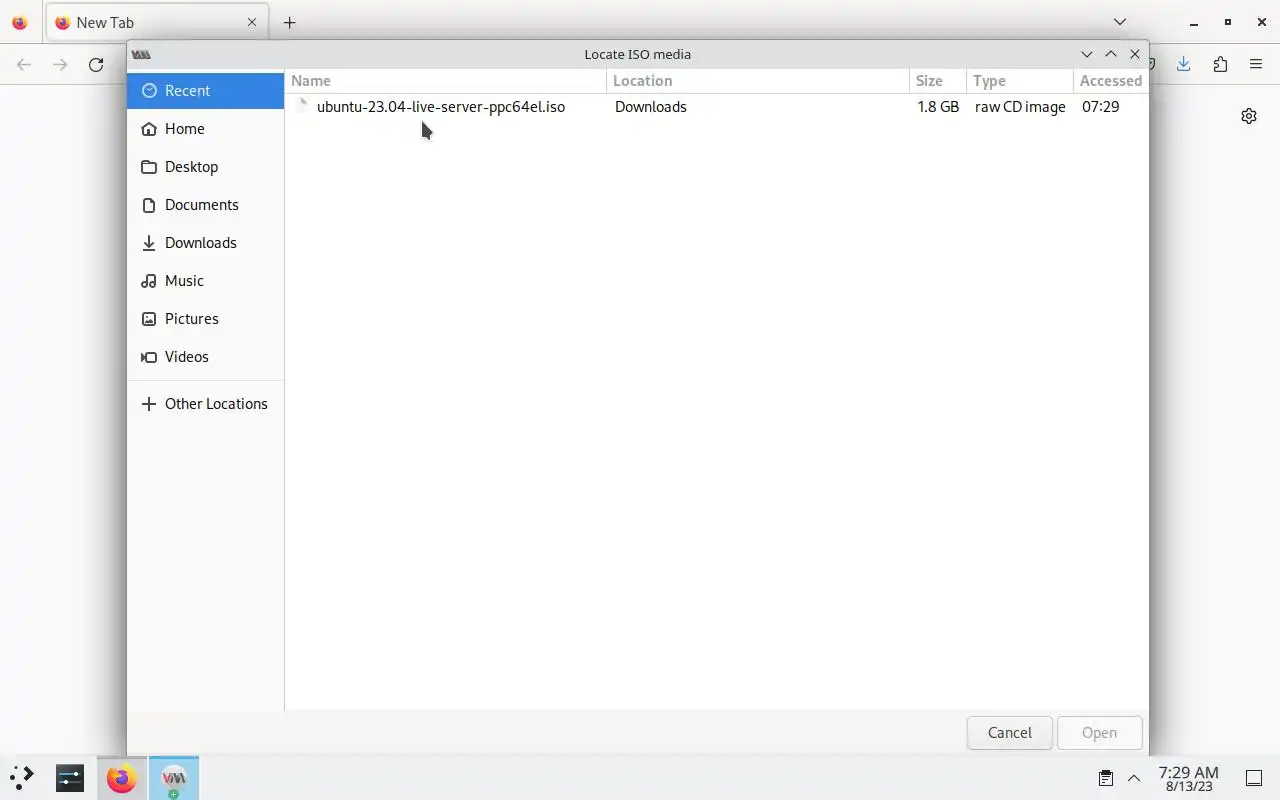
Task: Open Other Locations
Action: click(205, 403)
